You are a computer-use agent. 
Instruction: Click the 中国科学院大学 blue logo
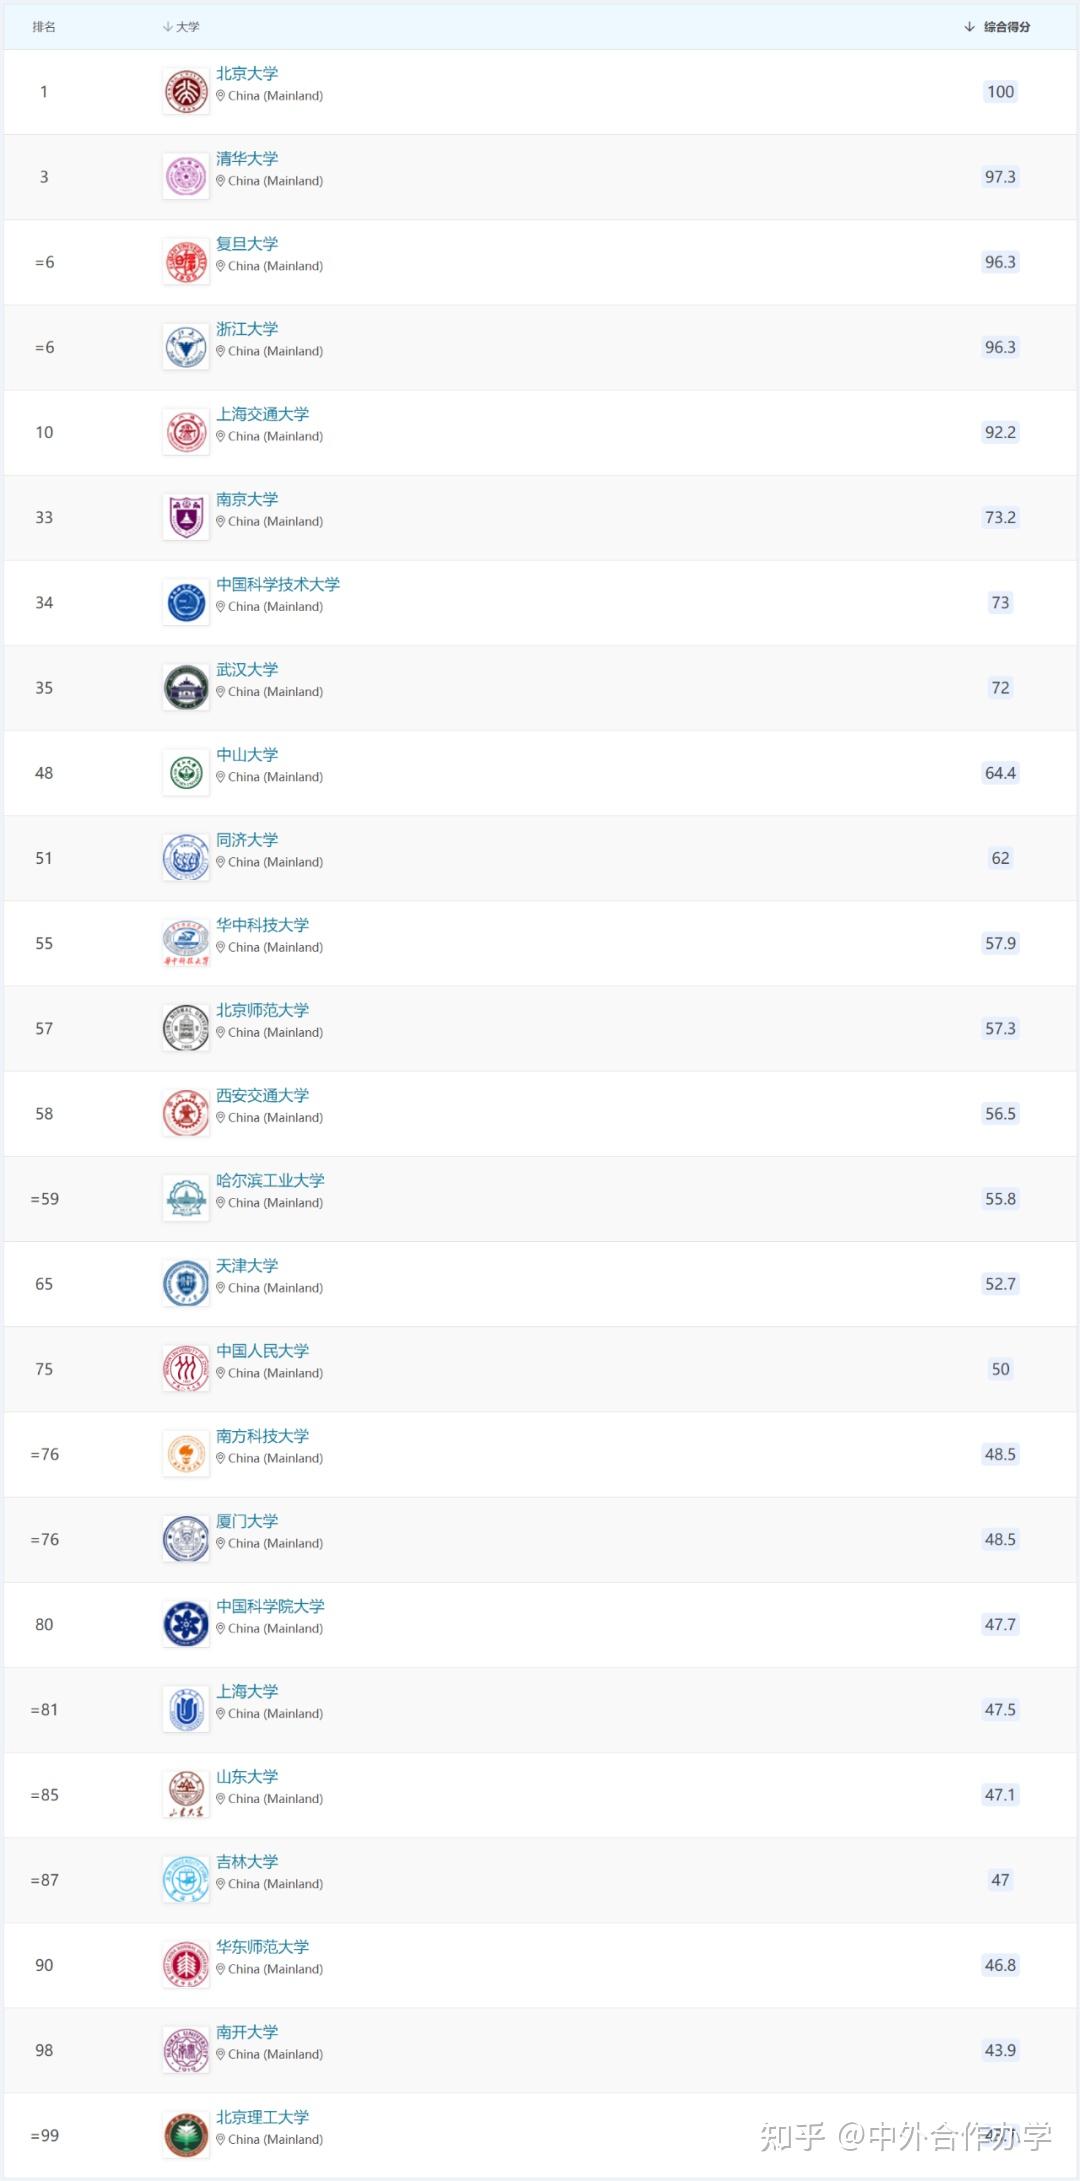pos(186,1624)
